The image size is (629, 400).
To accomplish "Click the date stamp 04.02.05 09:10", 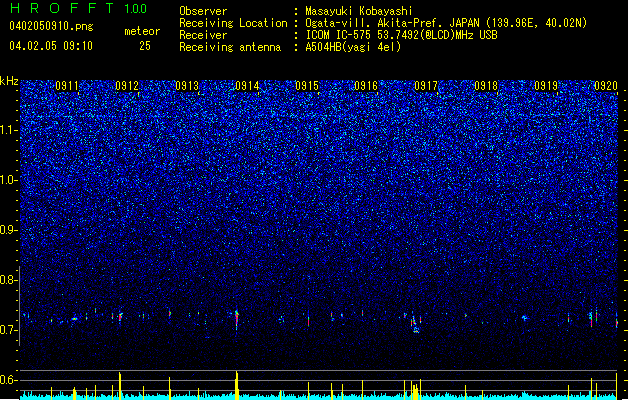I will (x=51, y=46).
